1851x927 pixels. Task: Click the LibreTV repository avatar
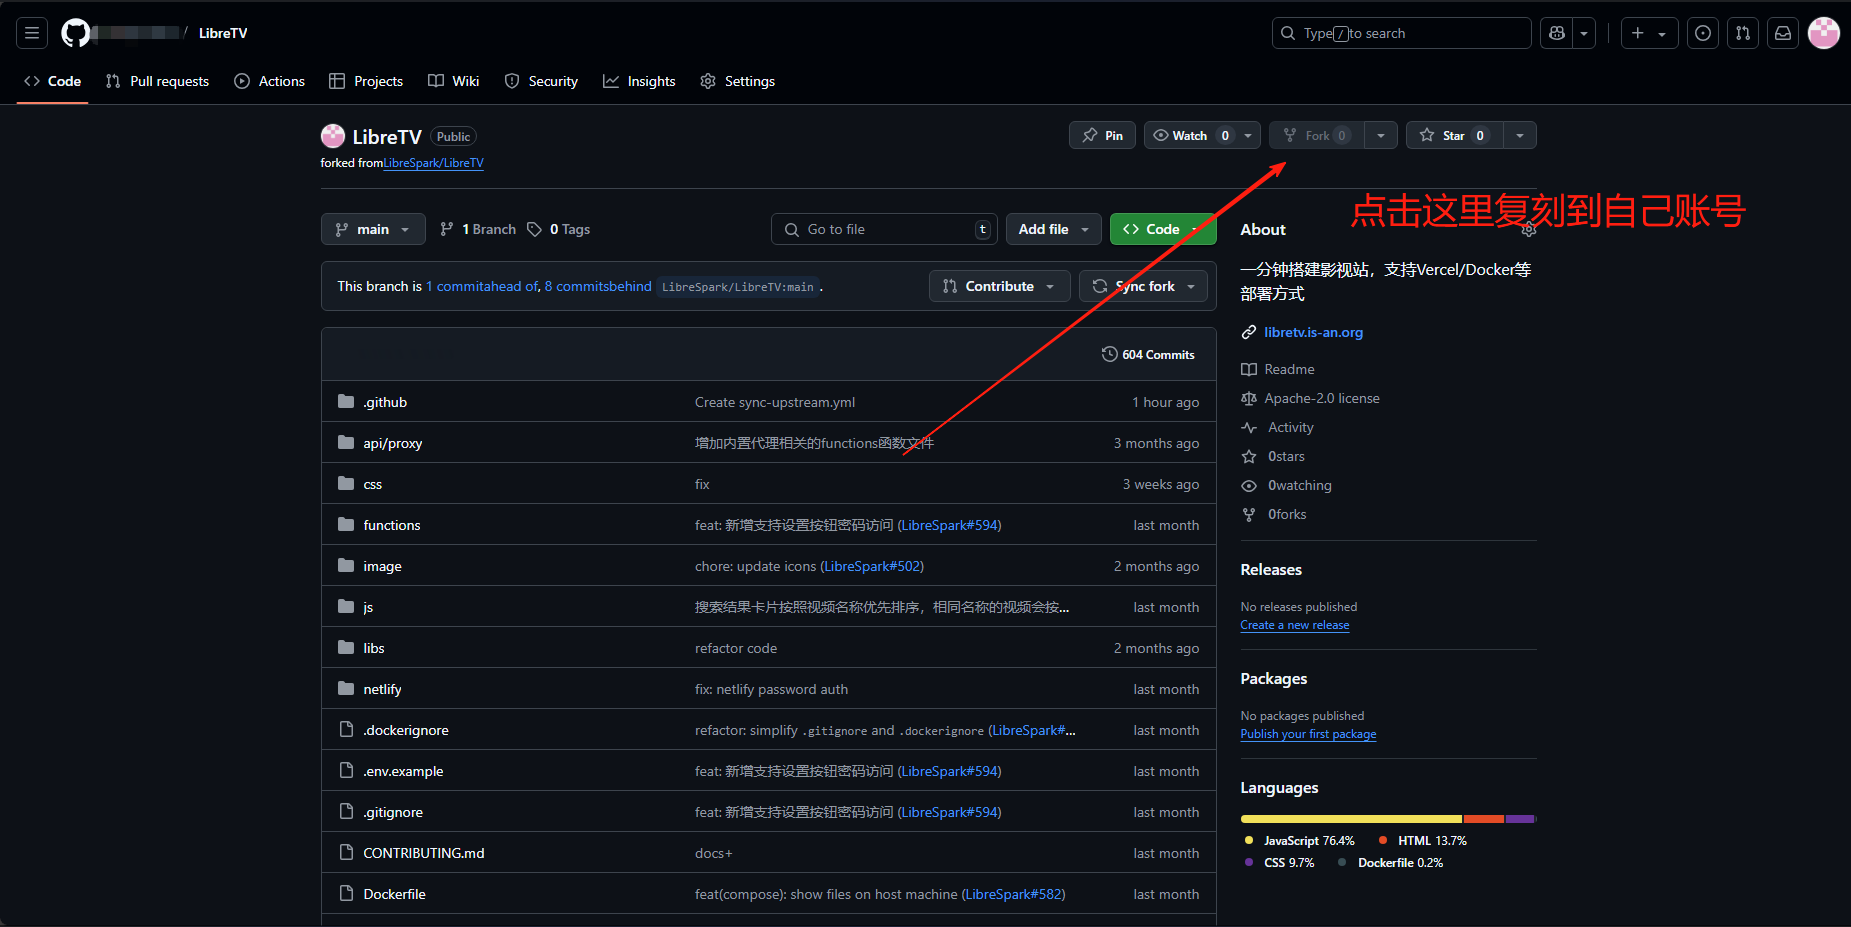[333, 136]
